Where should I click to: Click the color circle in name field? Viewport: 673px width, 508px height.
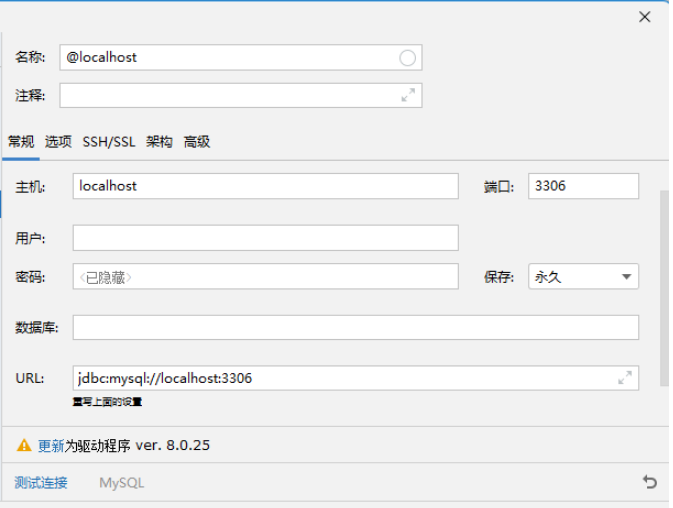click(x=407, y=57)
